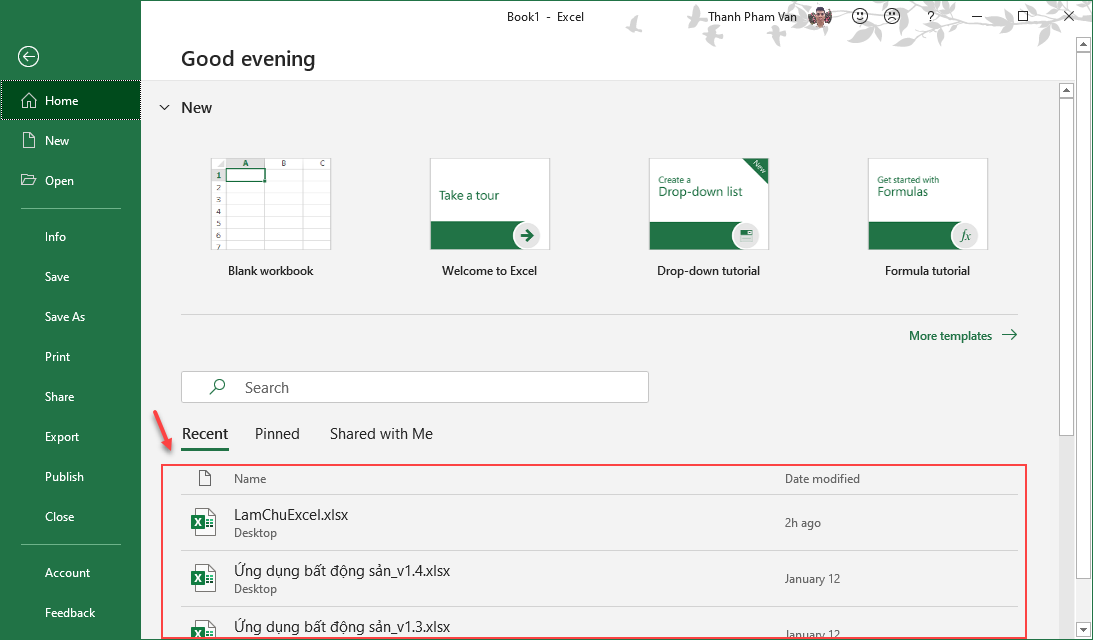Go to Home in sidebar
The height and width of the screenshot is (640, 1093).
[x=70, y=100]
